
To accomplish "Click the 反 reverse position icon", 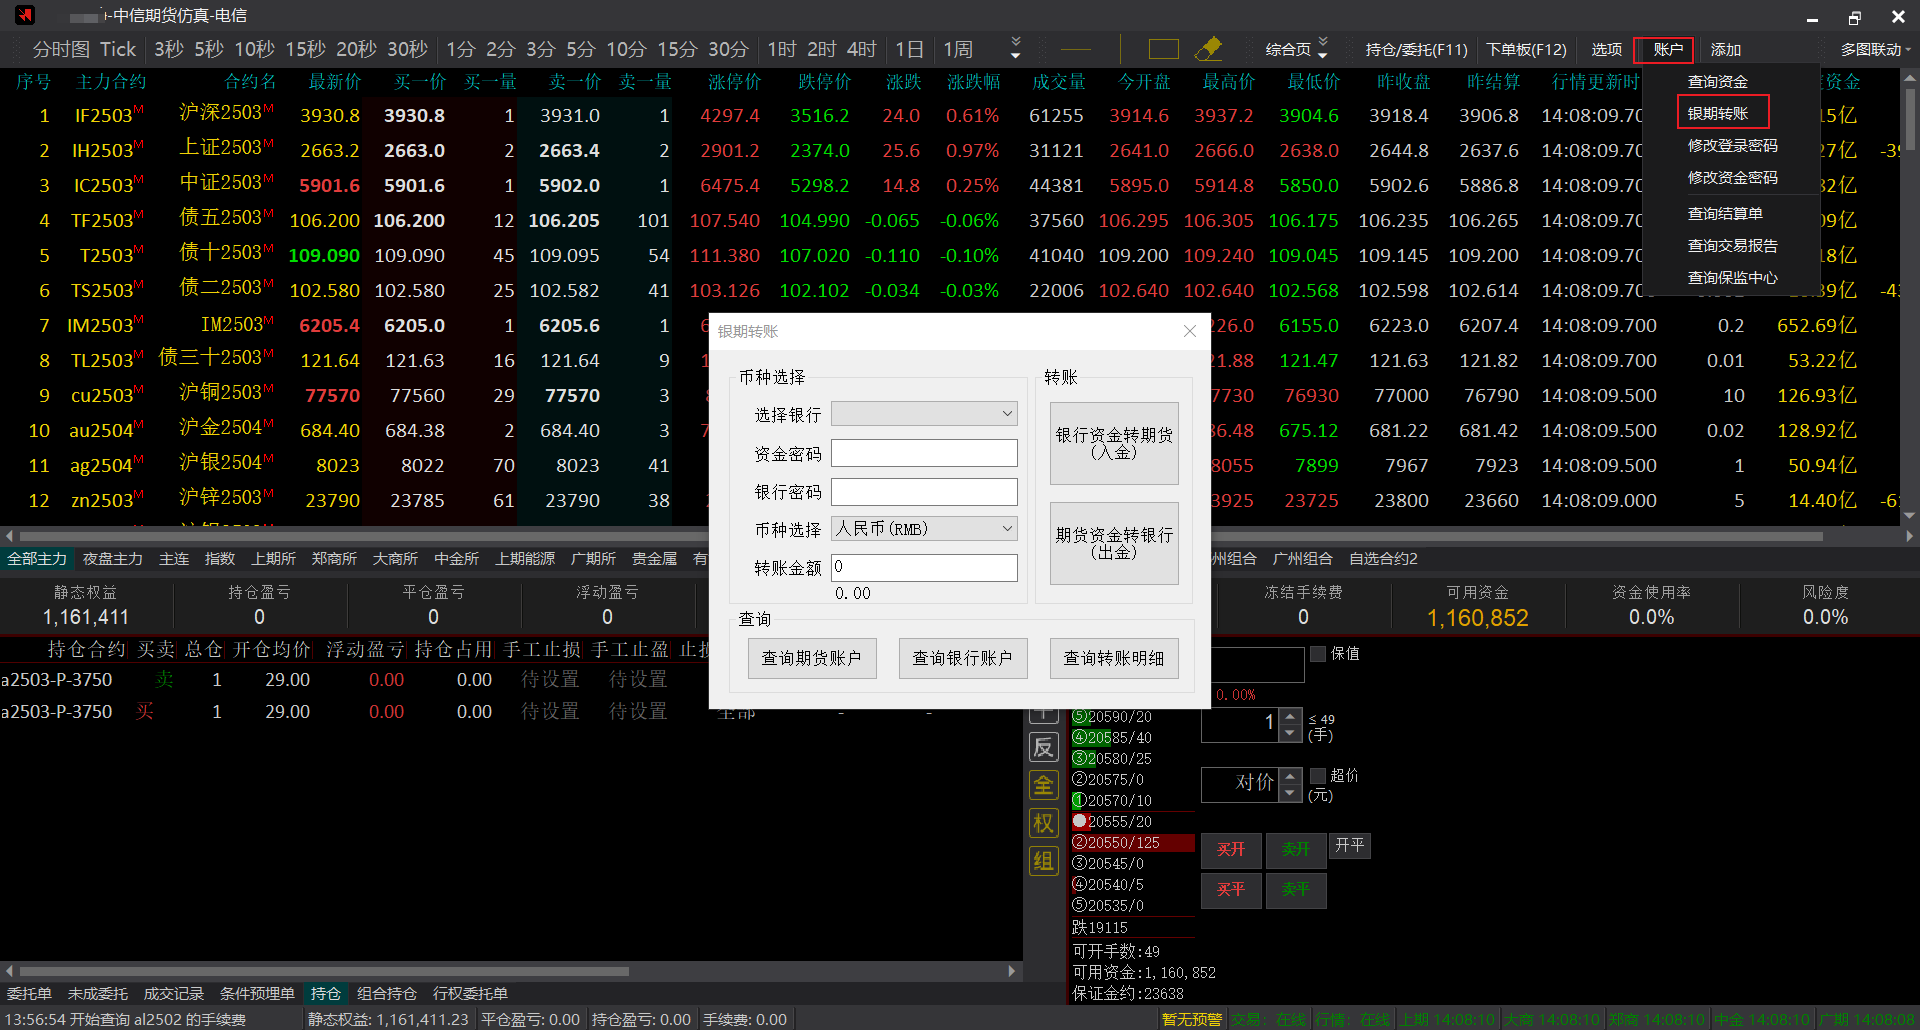I will pyautogui.click(x=1044, y=747).
